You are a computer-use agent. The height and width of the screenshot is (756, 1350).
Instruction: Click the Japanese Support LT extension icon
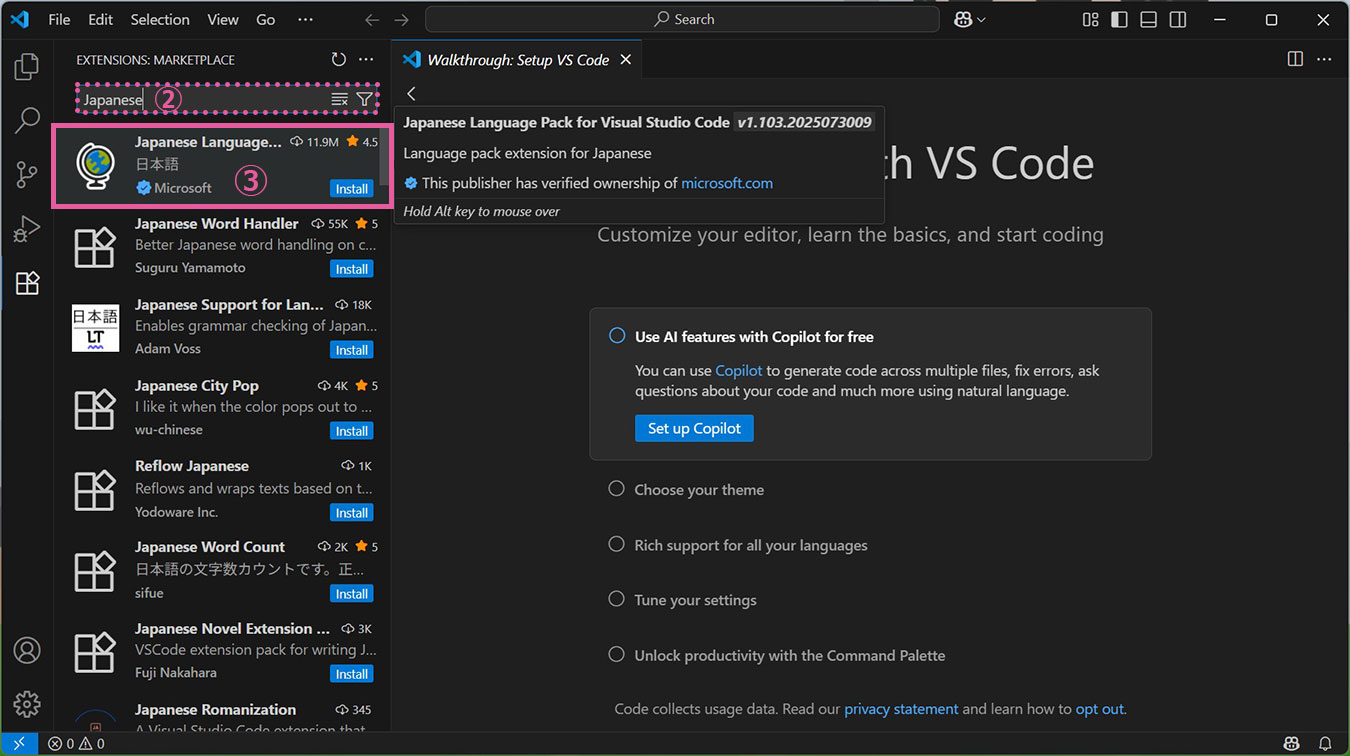click(95, 328)
